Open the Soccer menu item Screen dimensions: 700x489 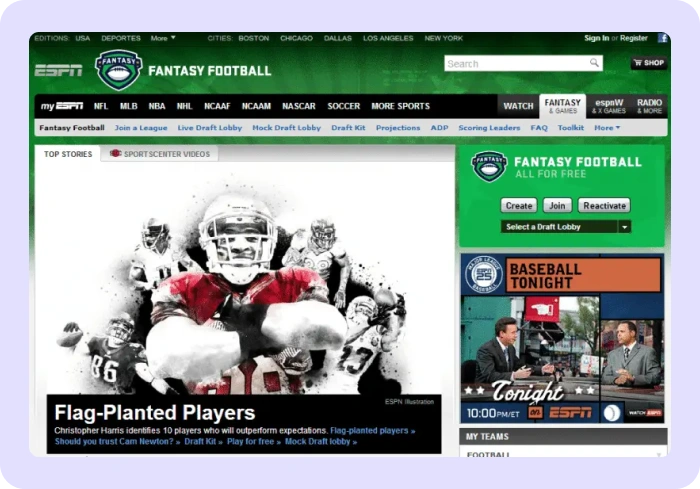(x=344, y=106)
